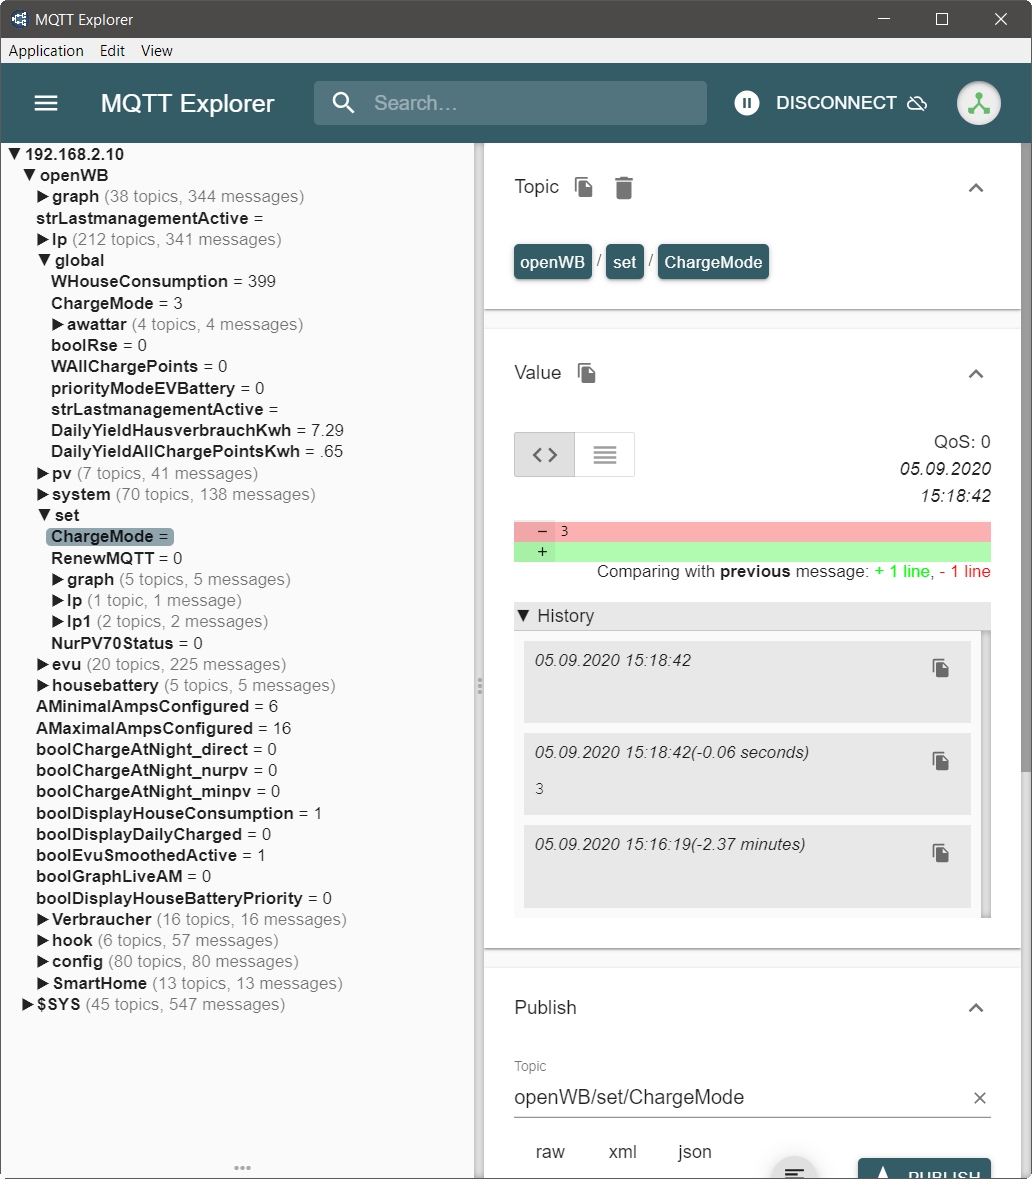1032x1179 pixels.
Task: Click the PUBLISH button
Action: [x=924, y=1169]
